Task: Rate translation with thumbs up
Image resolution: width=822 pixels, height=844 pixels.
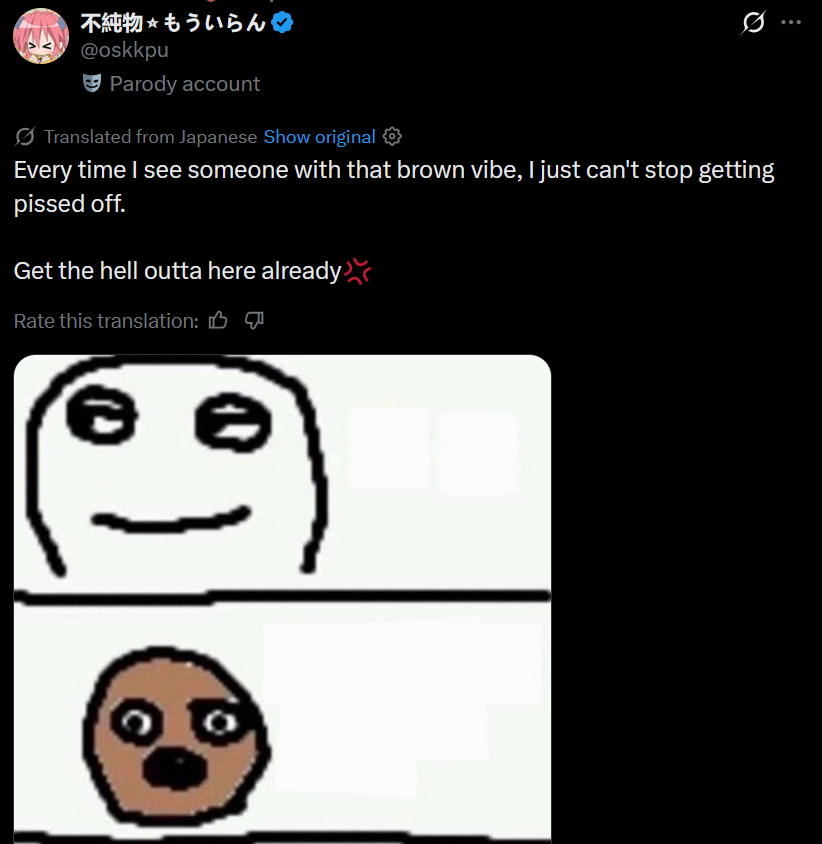Action: click(x=218, y=321)
